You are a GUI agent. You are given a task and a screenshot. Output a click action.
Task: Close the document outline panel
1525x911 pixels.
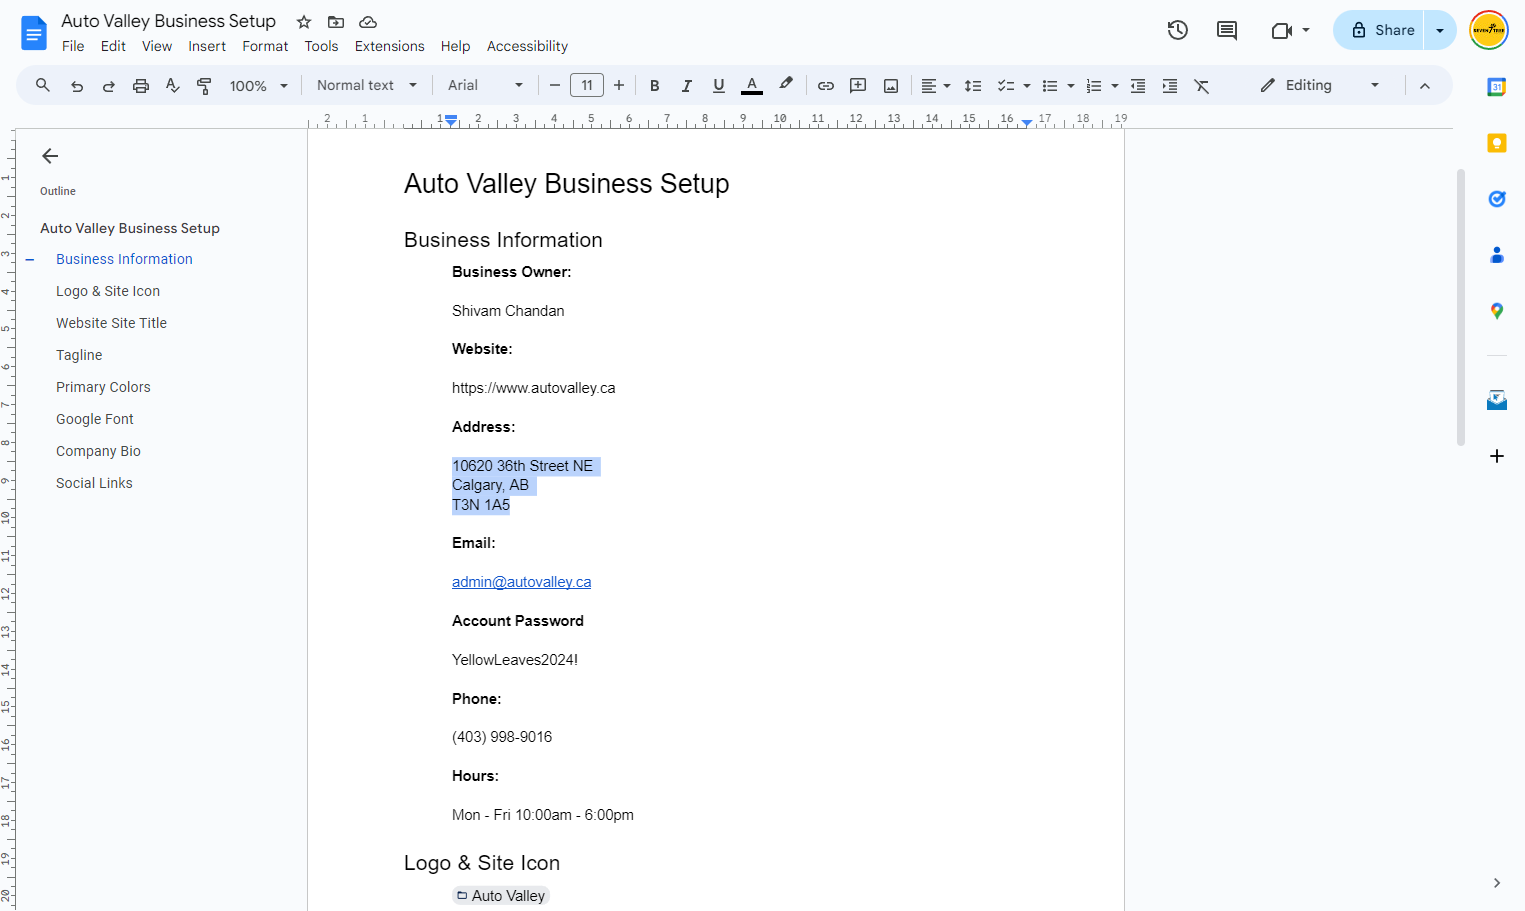(50, 156)
